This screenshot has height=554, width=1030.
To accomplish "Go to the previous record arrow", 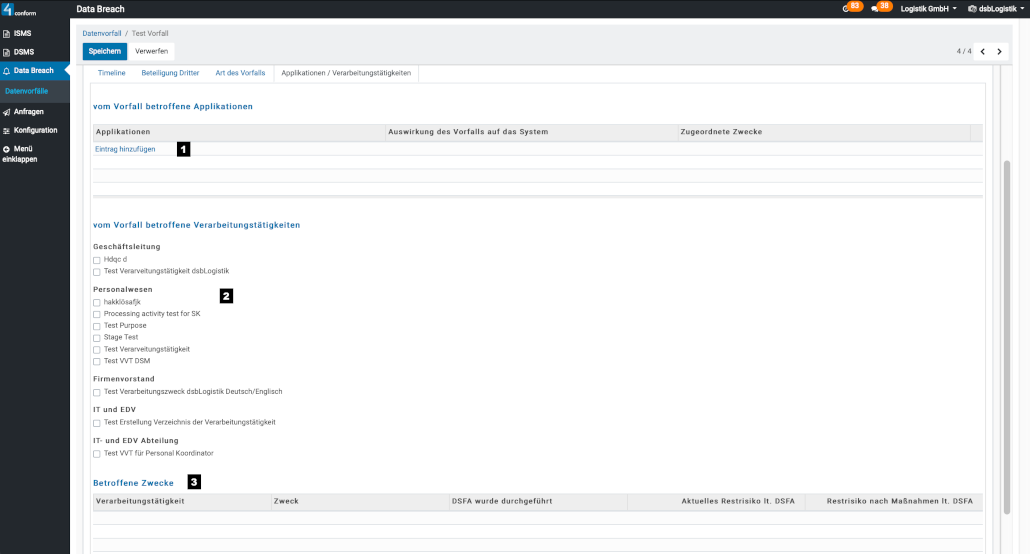I will point(982,51).
